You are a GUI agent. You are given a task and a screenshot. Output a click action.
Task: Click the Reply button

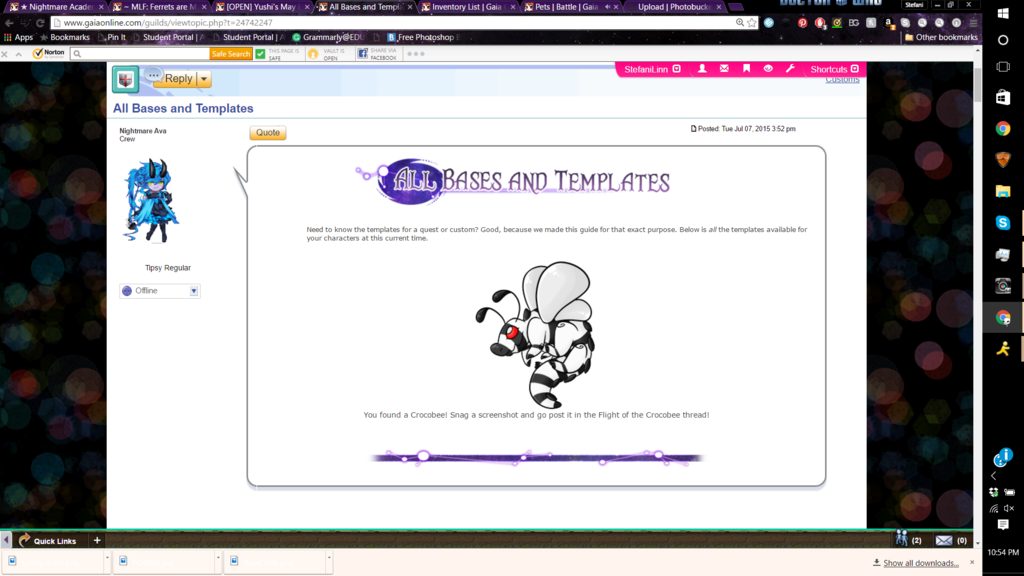coord(178,79)
